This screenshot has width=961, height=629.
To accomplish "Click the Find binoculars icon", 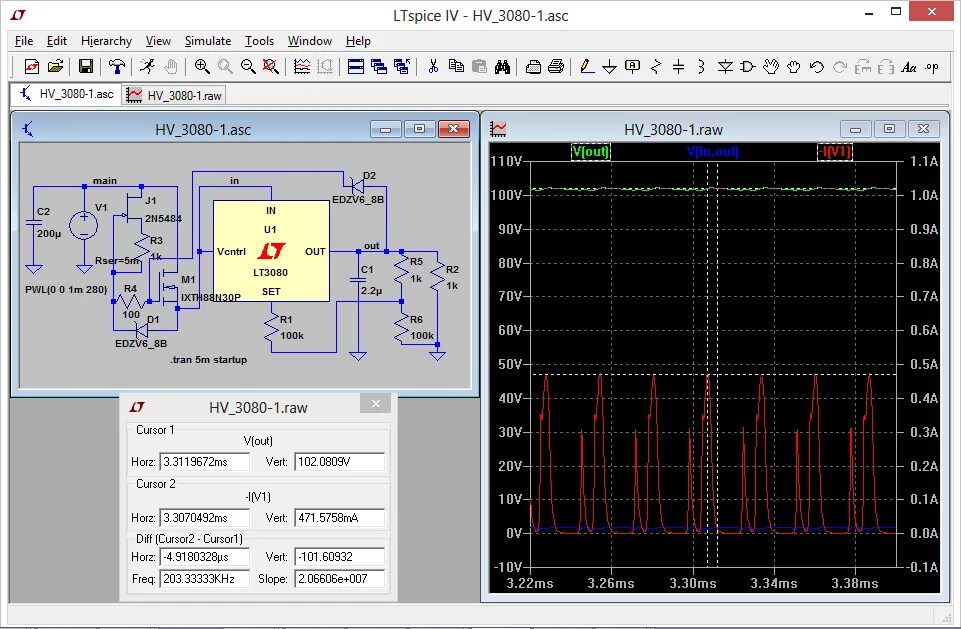I will coord(503,66).
